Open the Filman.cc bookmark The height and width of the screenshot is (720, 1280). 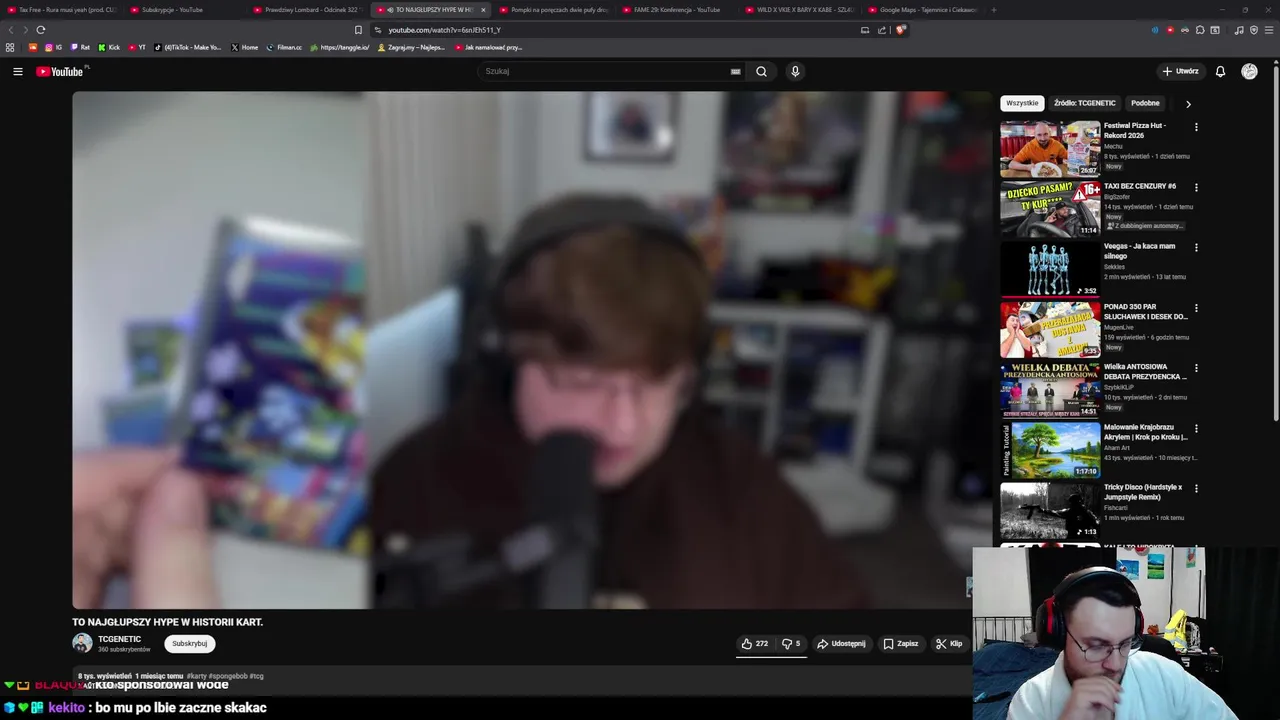point(284,47)
